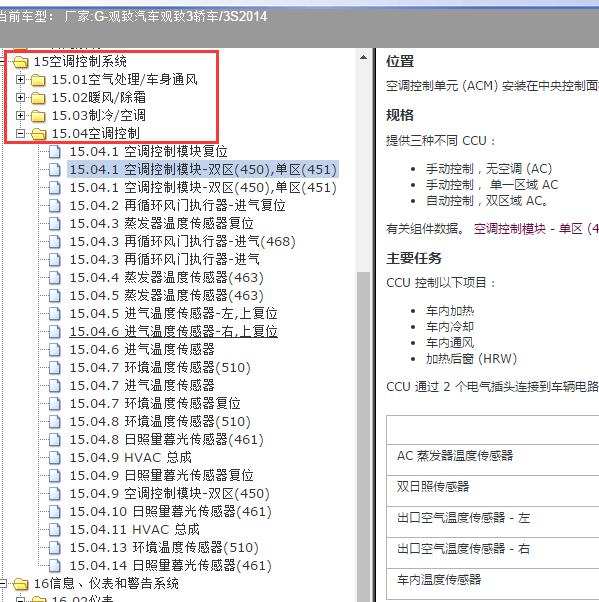Open the underlined 15.04.6 进气温度传感器-右,上复位 item
The image size is (599, 602).
click(x=173, y=331)
